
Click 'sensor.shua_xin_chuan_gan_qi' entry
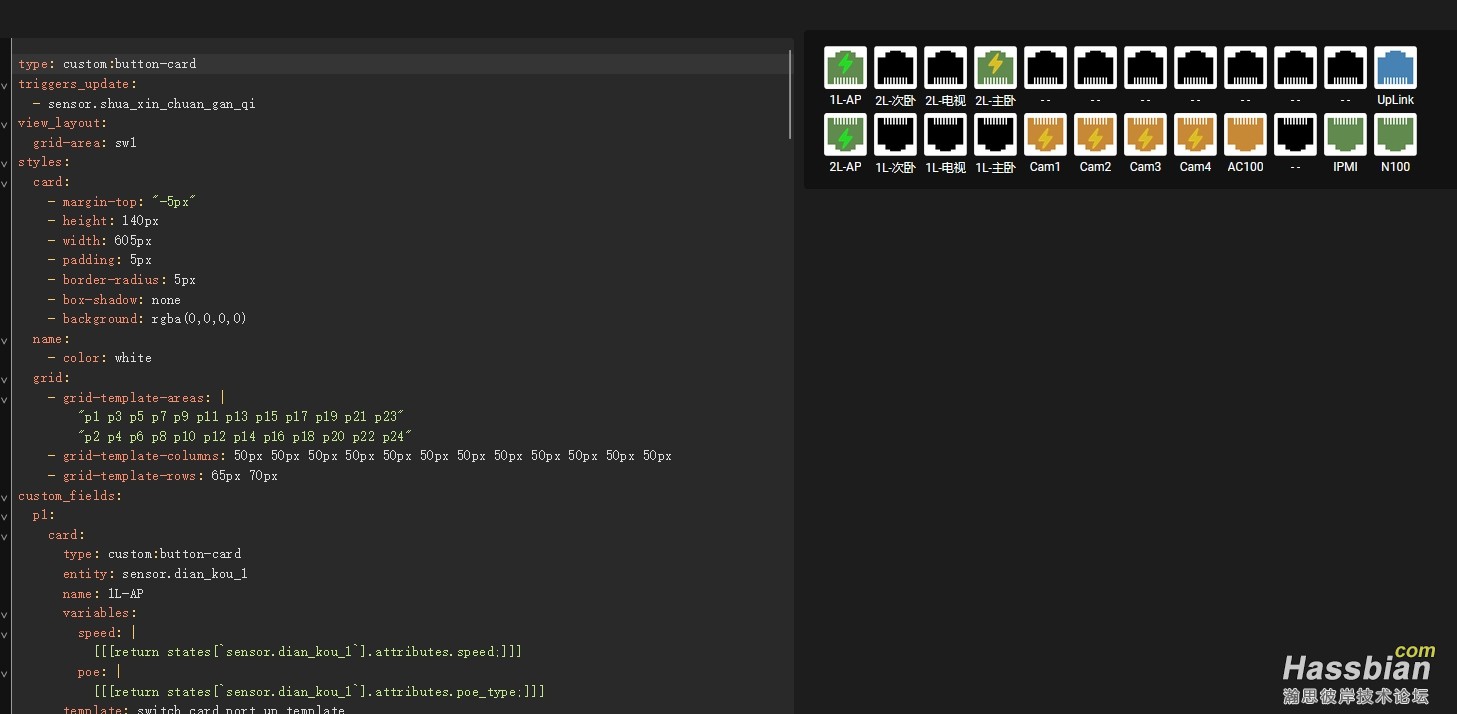pyautogui.click(x=151, y=103)
